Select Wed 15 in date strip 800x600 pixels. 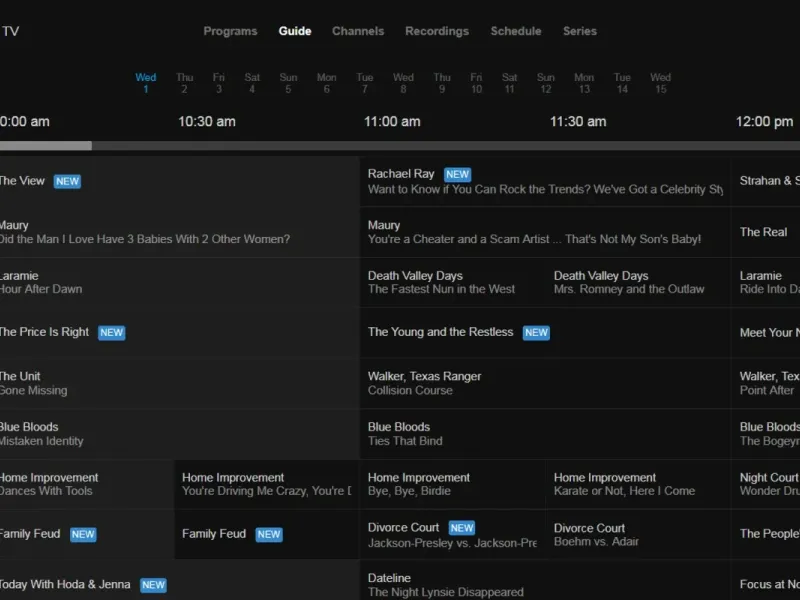point(660,83)
